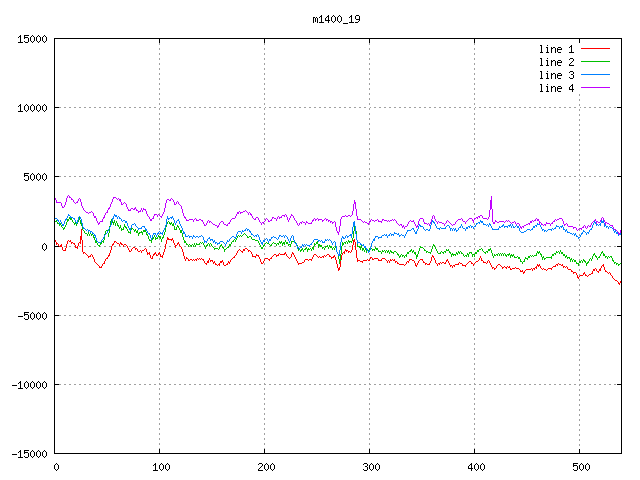Click the 300 x-axis tick label
The height and width of the screenshot is (480, 640).
(370, 467)
